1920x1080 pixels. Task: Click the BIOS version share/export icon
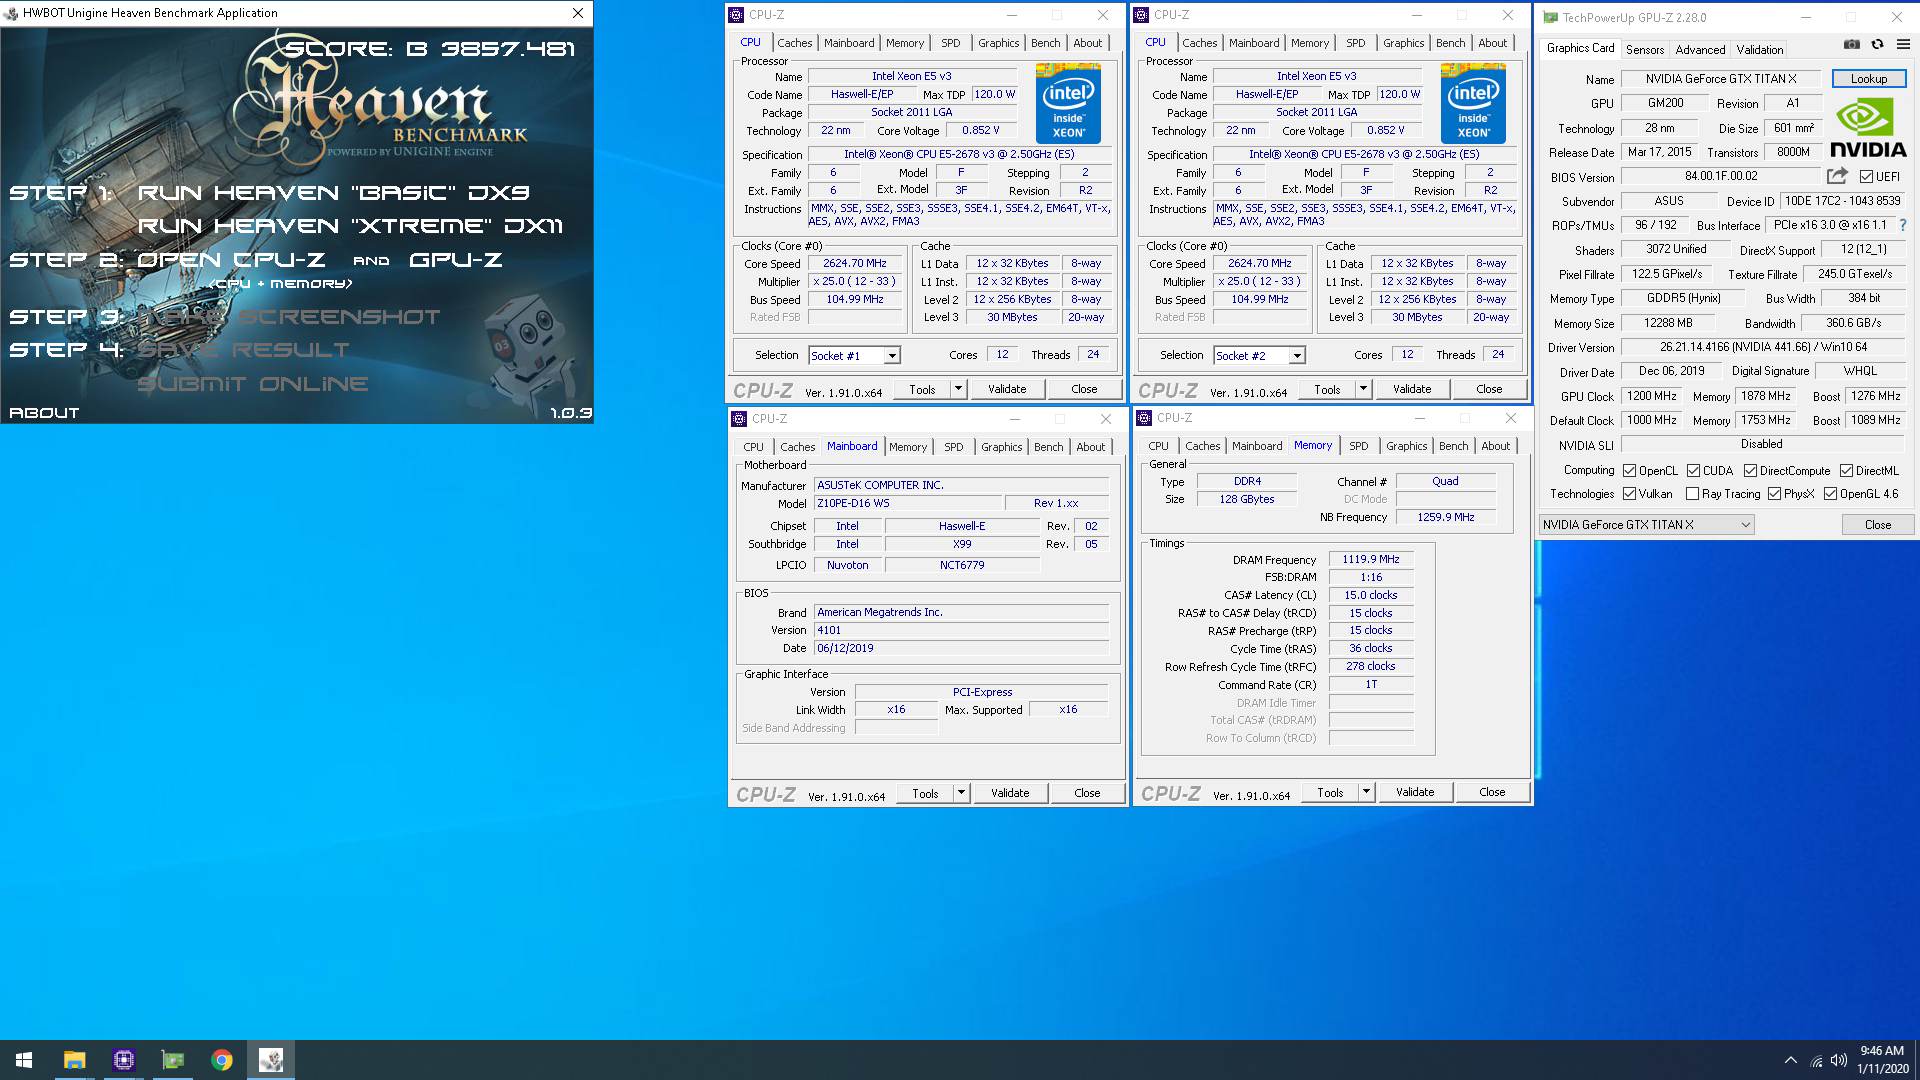click(1837, 176)
